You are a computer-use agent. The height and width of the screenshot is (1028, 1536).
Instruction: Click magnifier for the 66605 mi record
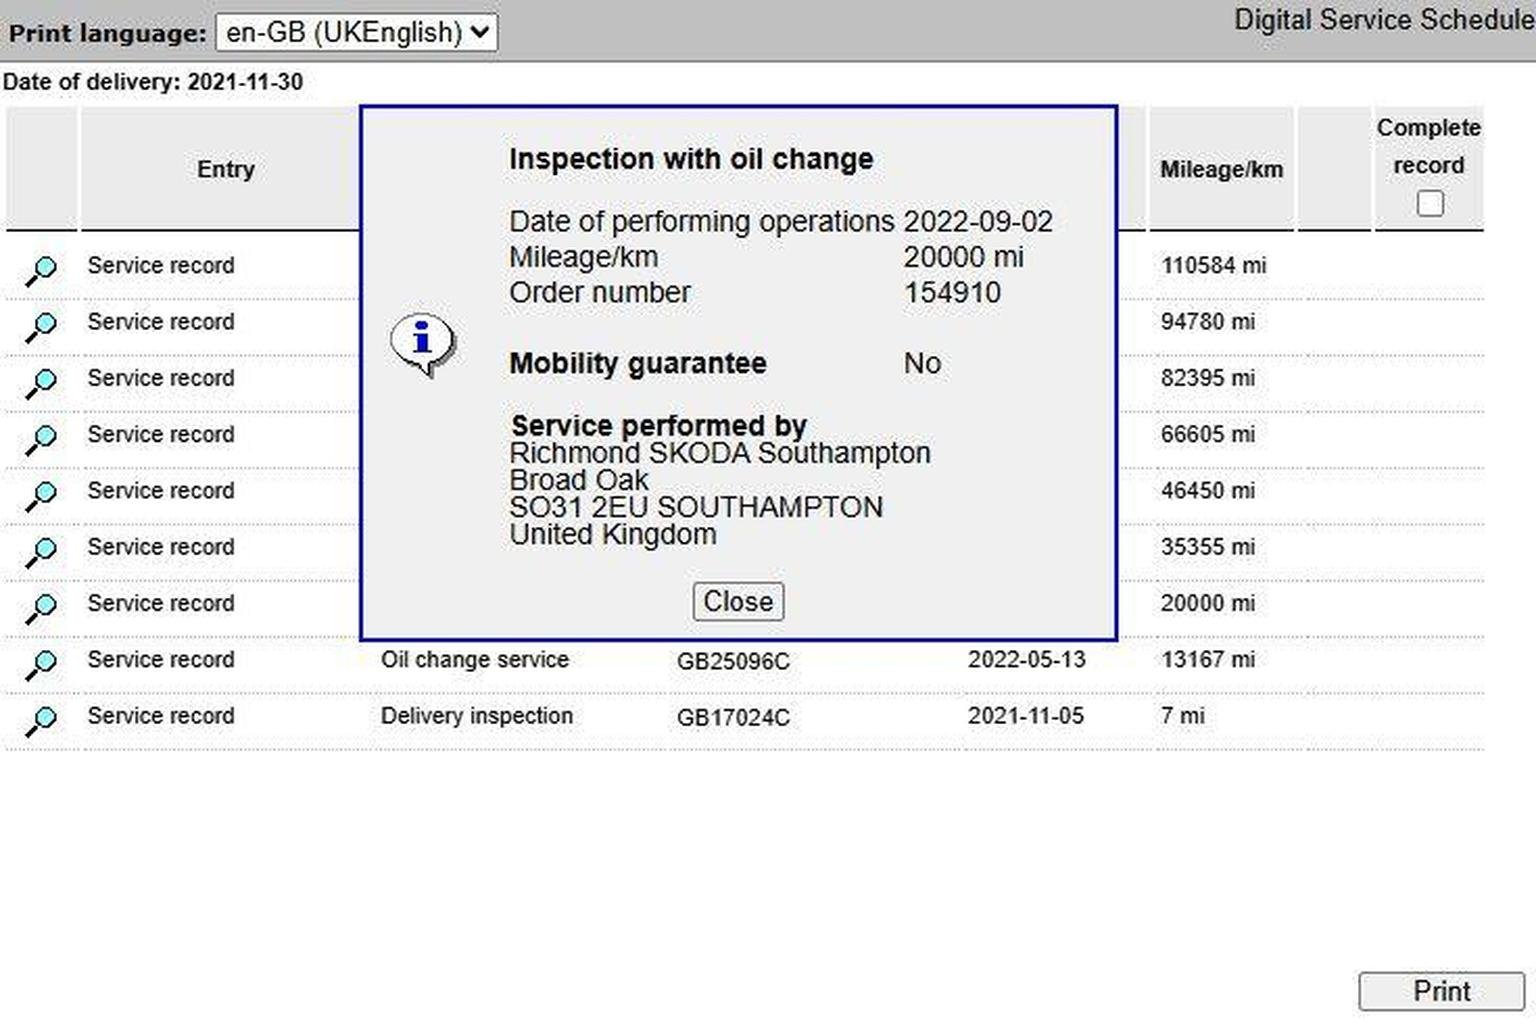pyautogui.click(x=41, y=438)
